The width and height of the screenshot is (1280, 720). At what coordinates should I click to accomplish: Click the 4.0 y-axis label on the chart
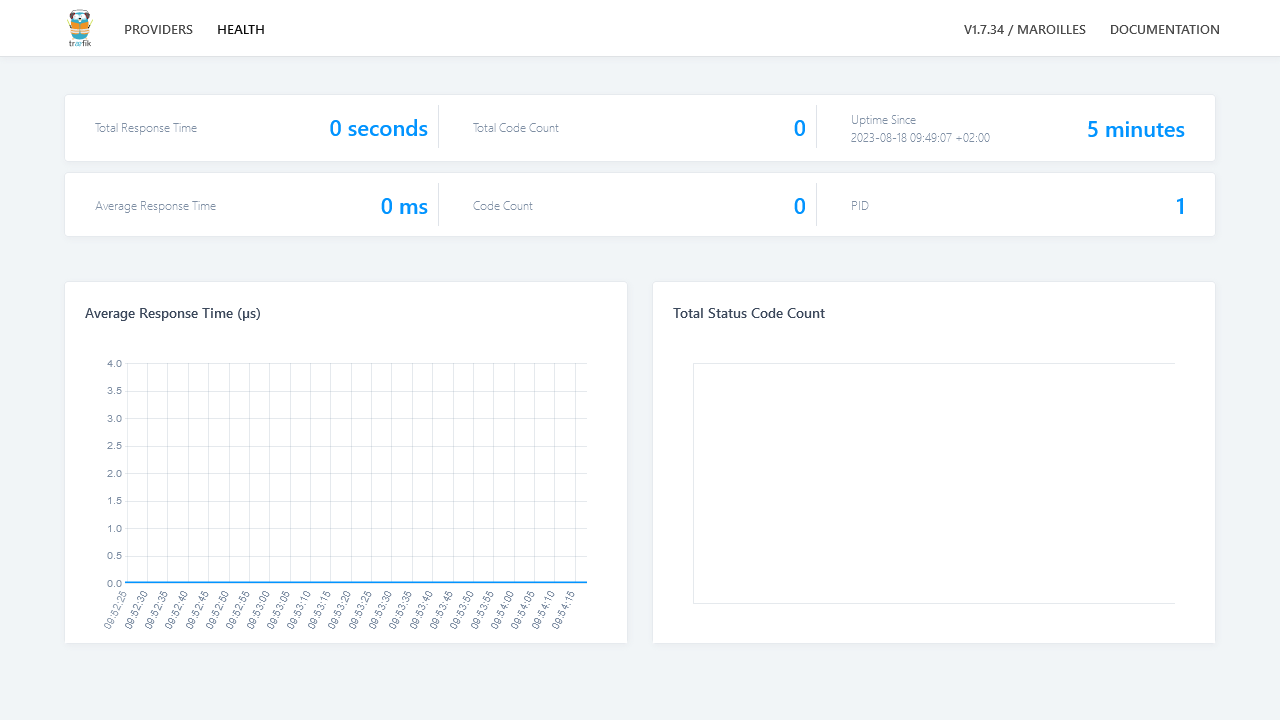pos(114,363)
